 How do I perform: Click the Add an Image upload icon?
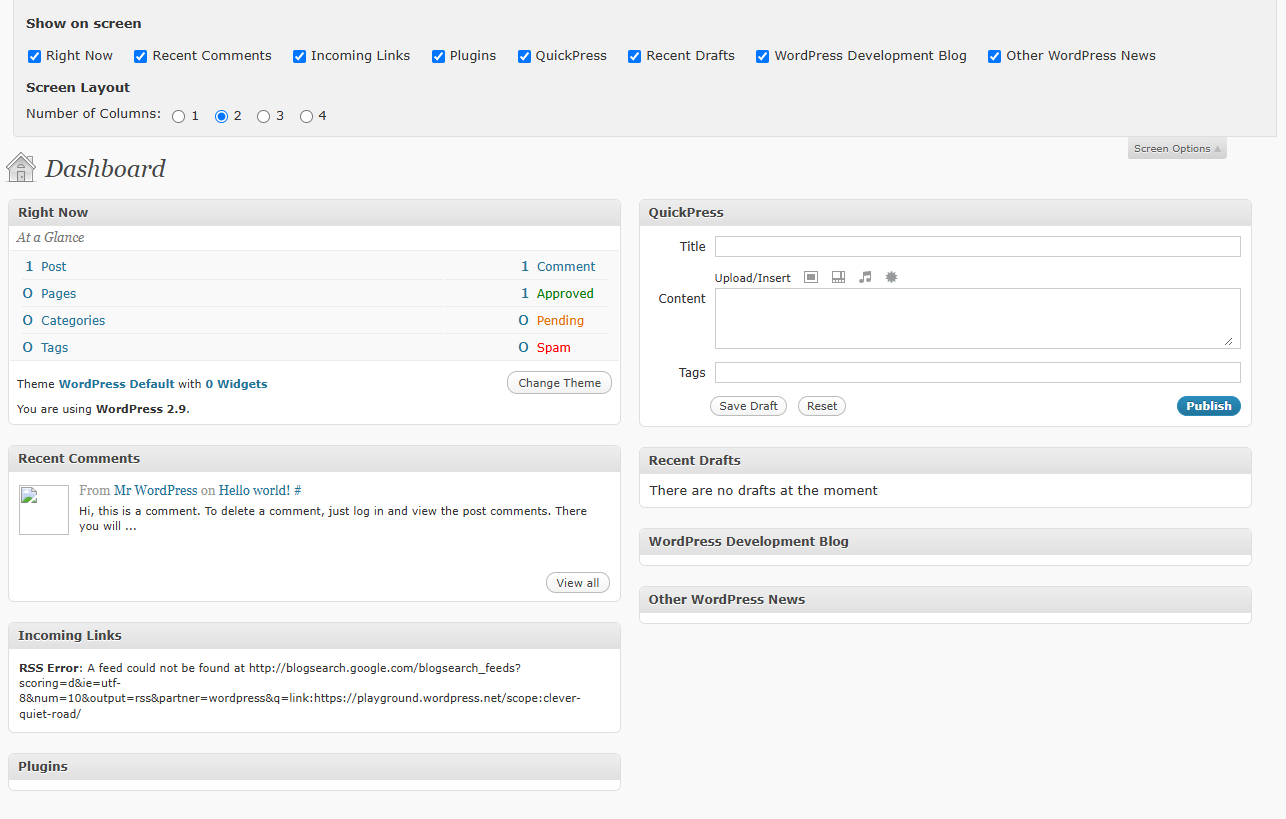(811, 277)
